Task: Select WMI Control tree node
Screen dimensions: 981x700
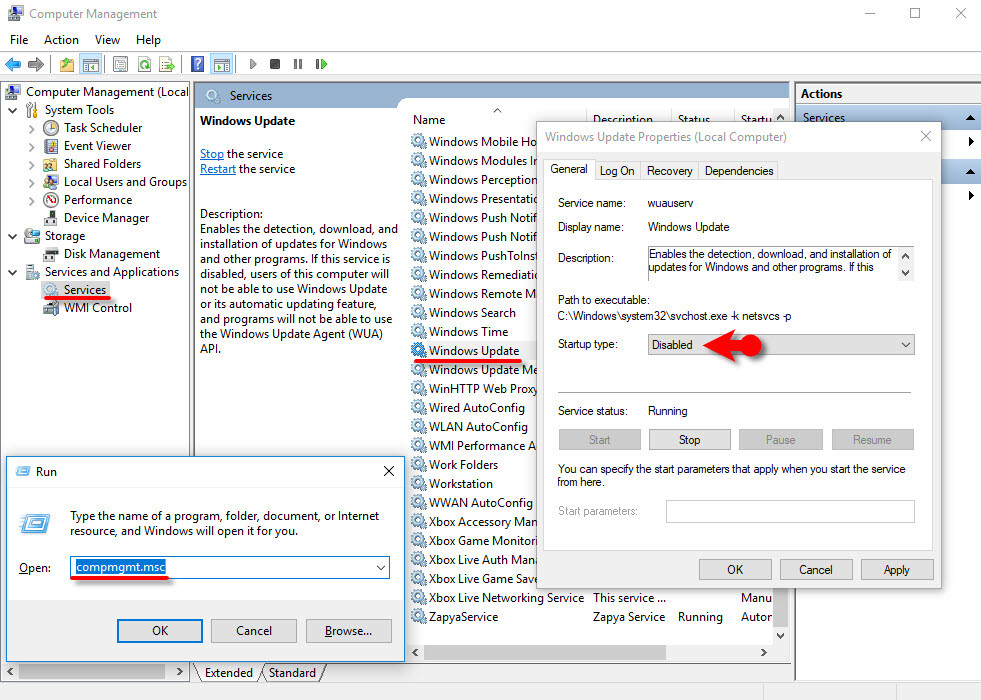Action: [x=97, y=308]
